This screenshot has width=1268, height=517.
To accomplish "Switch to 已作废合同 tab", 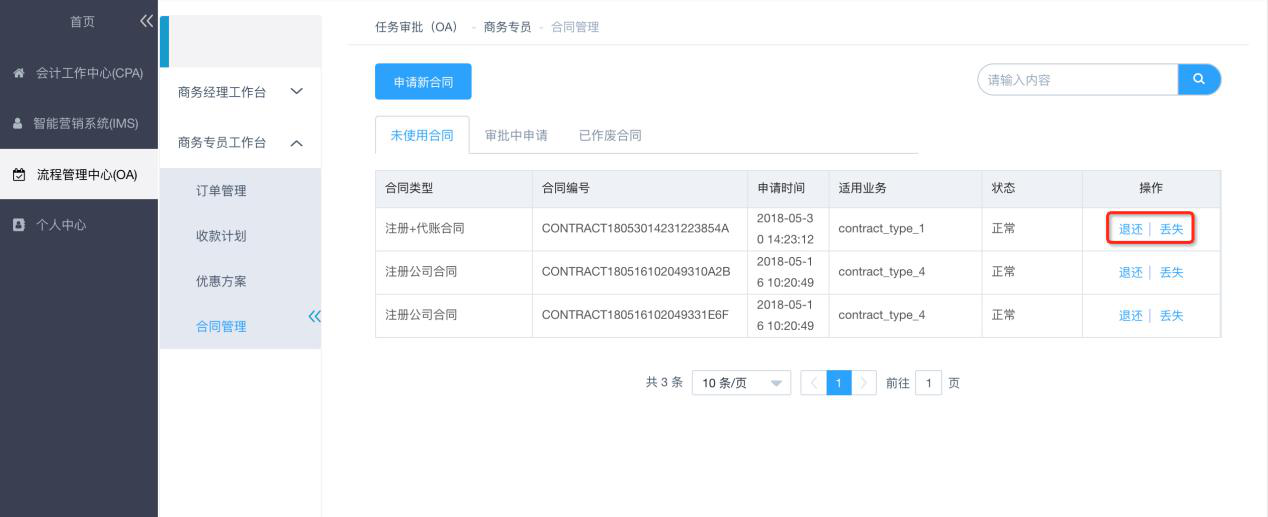I will coord(610,135).
